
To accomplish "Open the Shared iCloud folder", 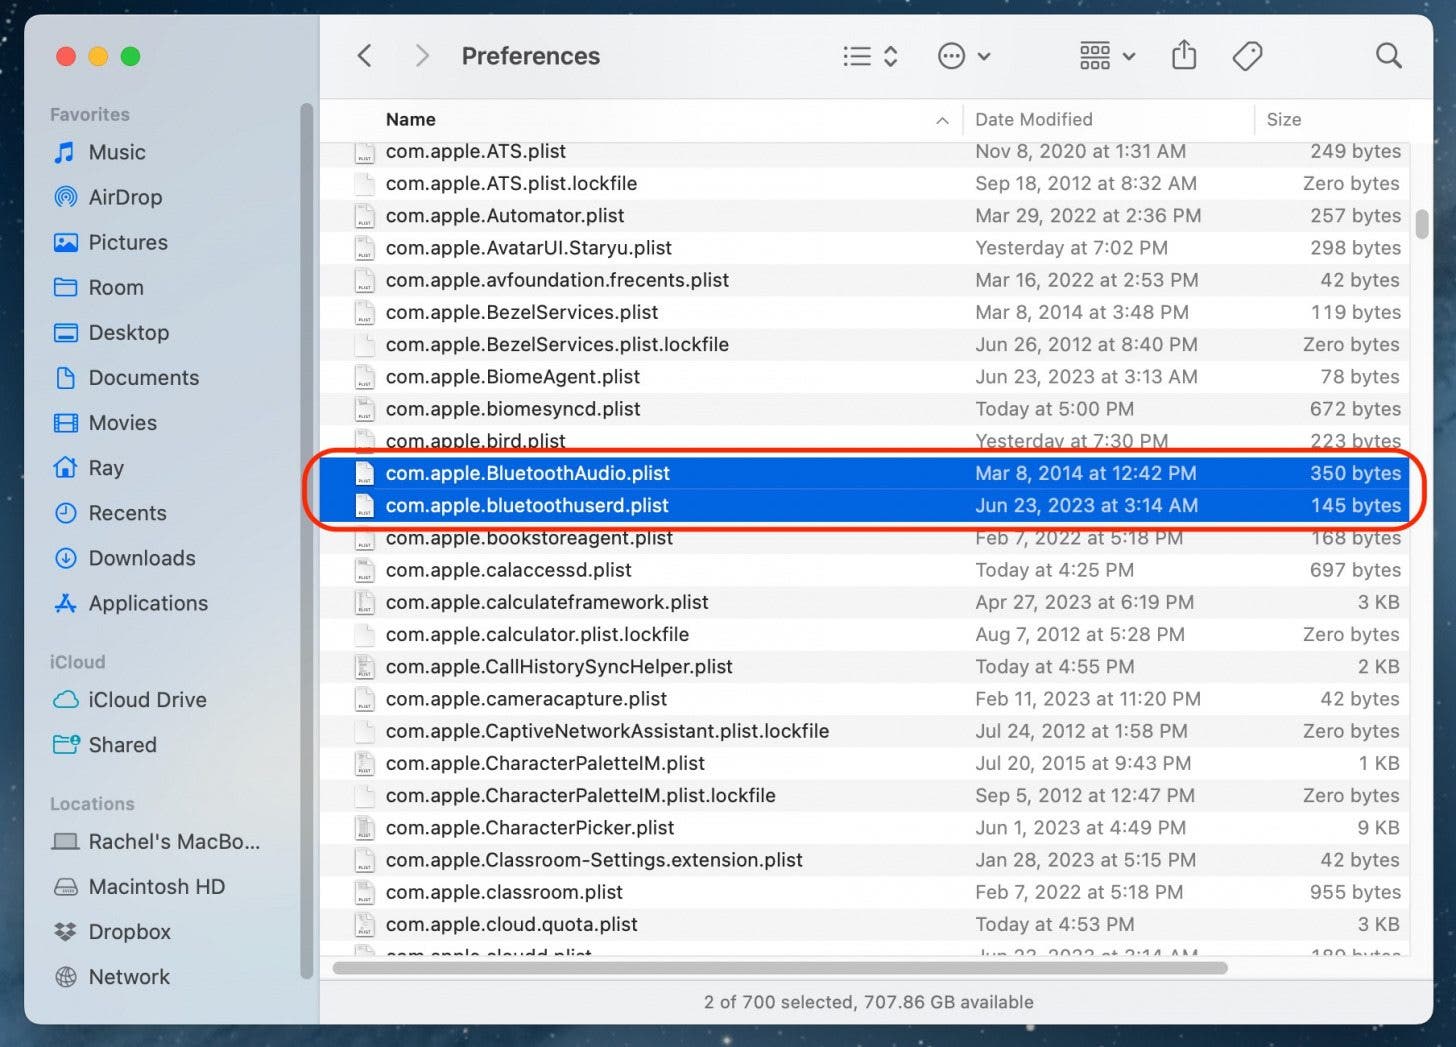I will point(122,744).
